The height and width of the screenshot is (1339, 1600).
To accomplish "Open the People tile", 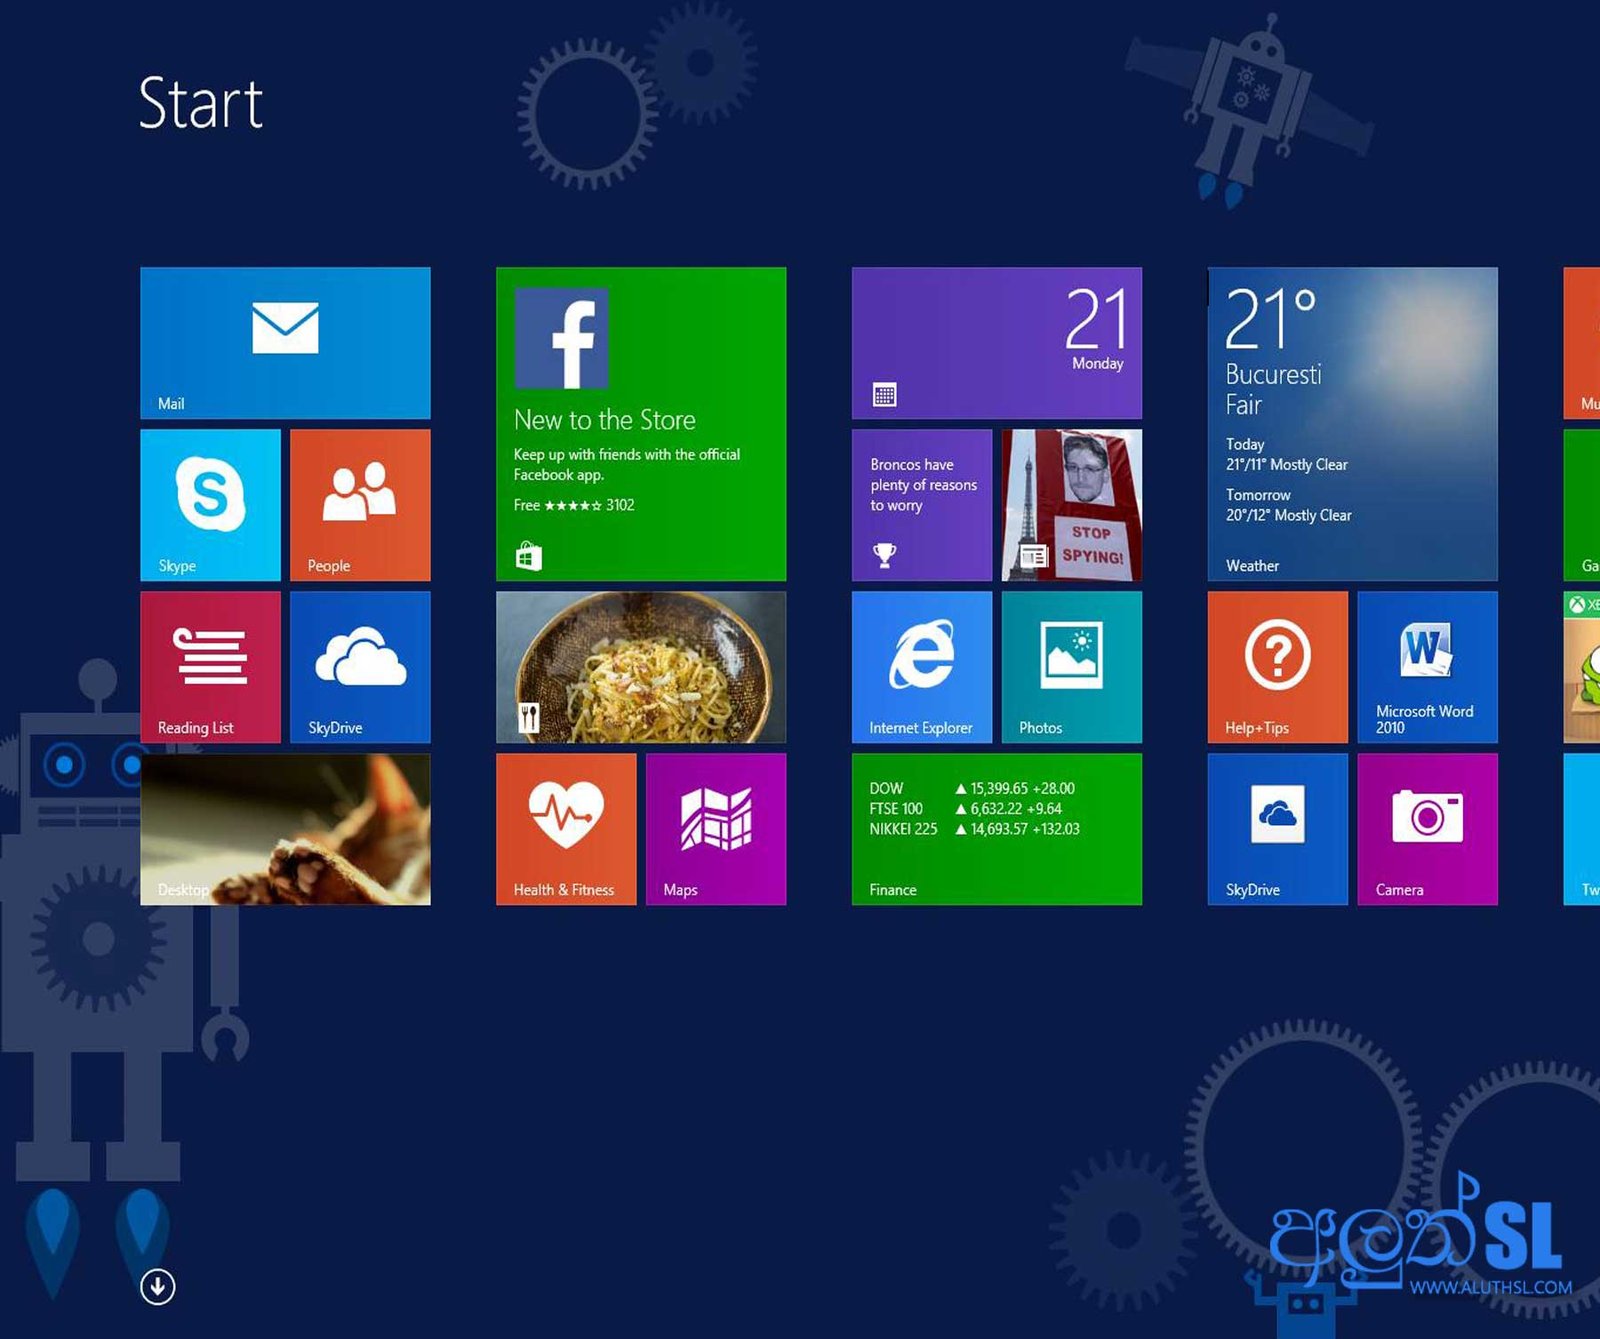I will click(x=360, y=505).
